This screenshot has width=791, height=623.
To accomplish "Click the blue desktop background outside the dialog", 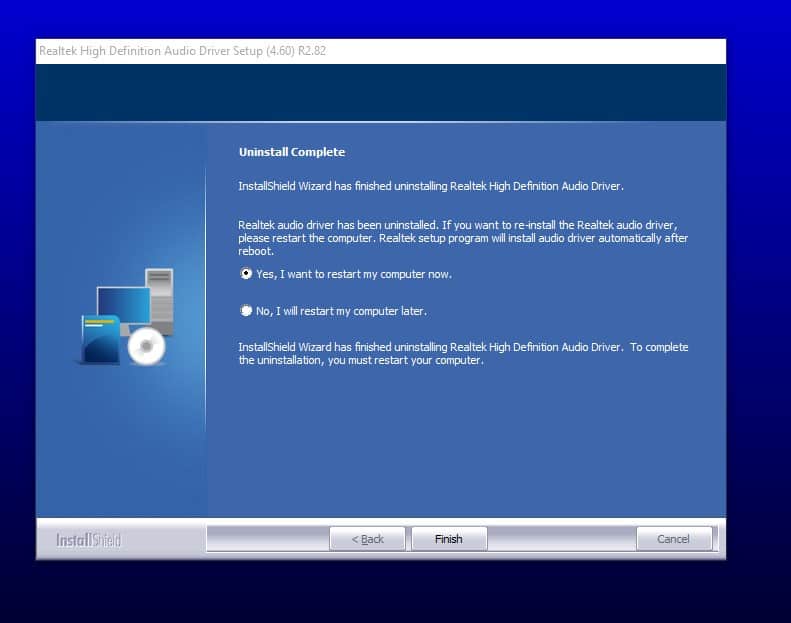I will [758, 300].
